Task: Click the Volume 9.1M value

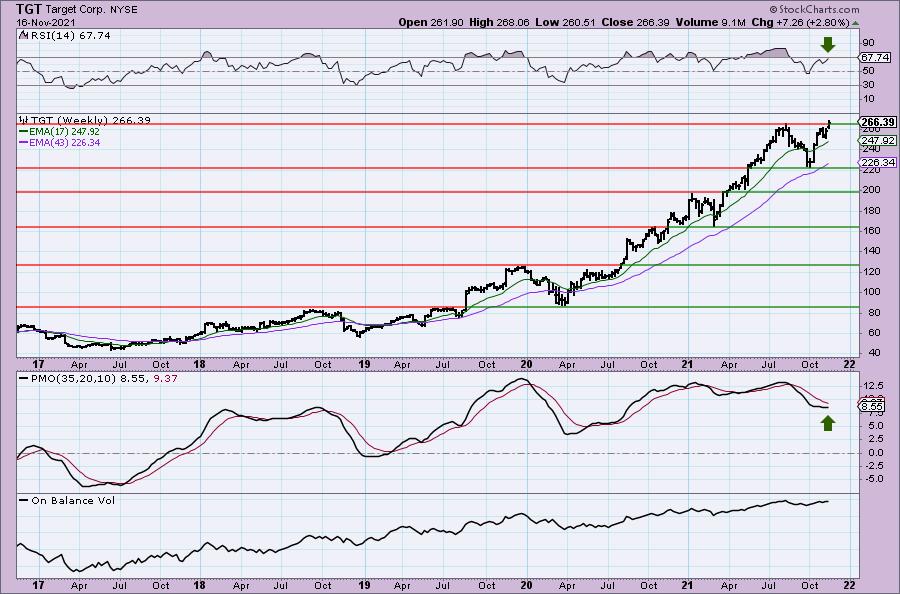Action: click(710, 22)
